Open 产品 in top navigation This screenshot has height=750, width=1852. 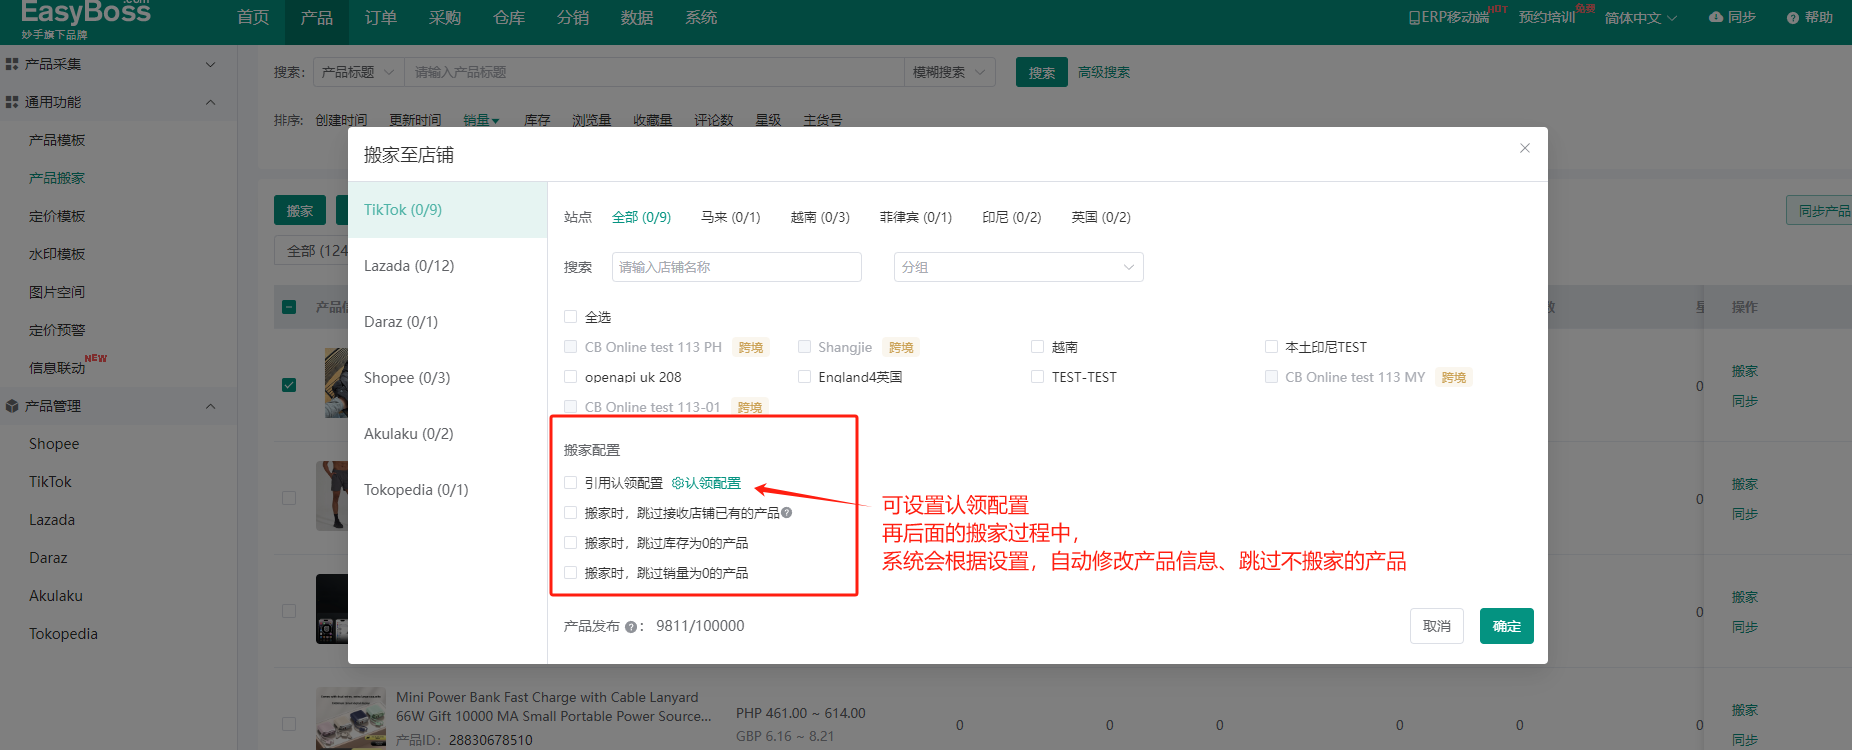coord(317,18)
